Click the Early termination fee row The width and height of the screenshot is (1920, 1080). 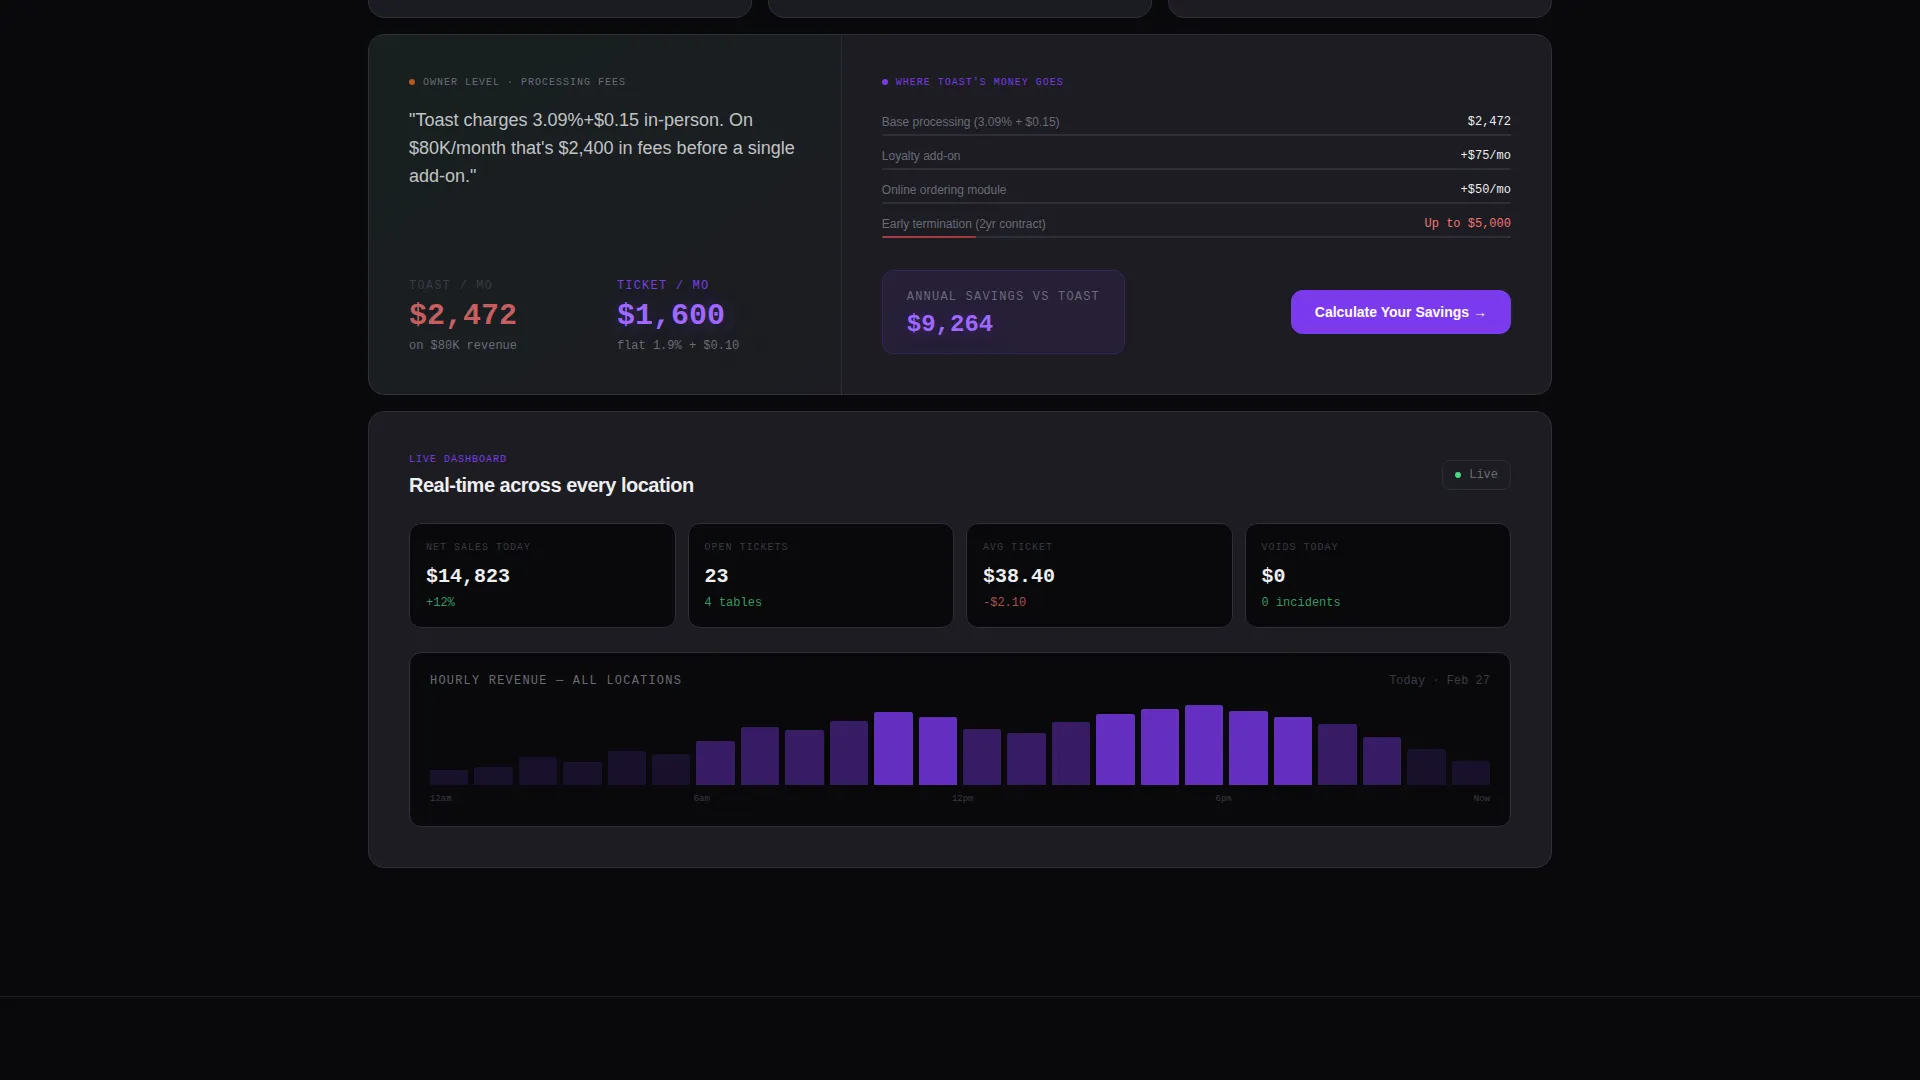(x=1196, y=224)
